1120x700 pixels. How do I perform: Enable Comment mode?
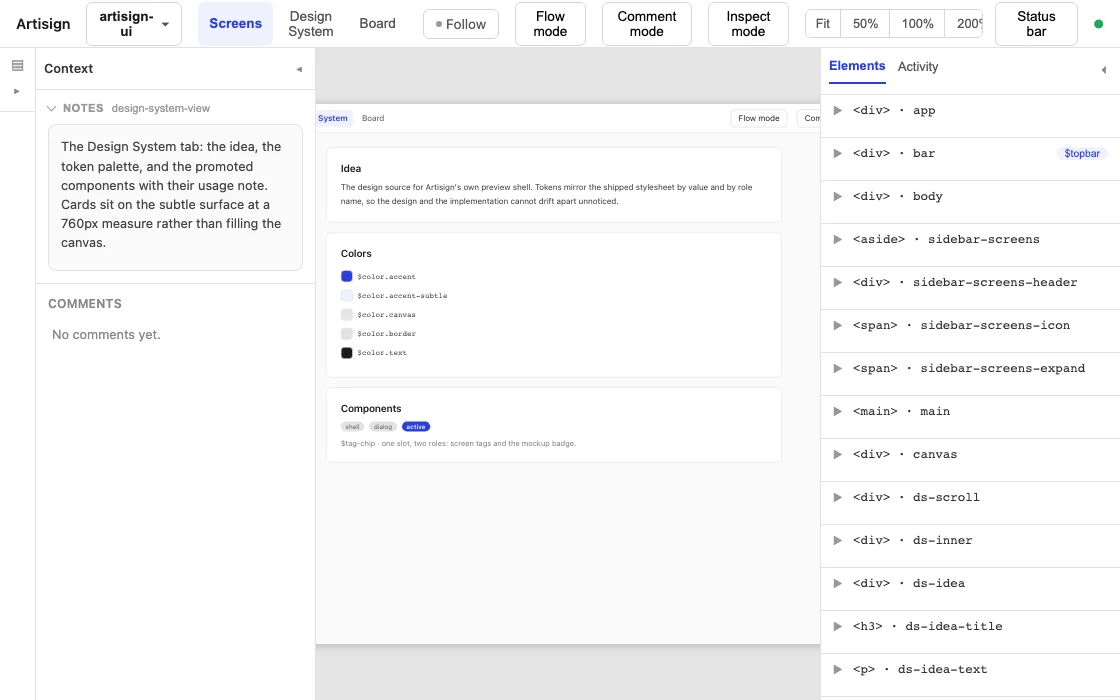[646, 24]
